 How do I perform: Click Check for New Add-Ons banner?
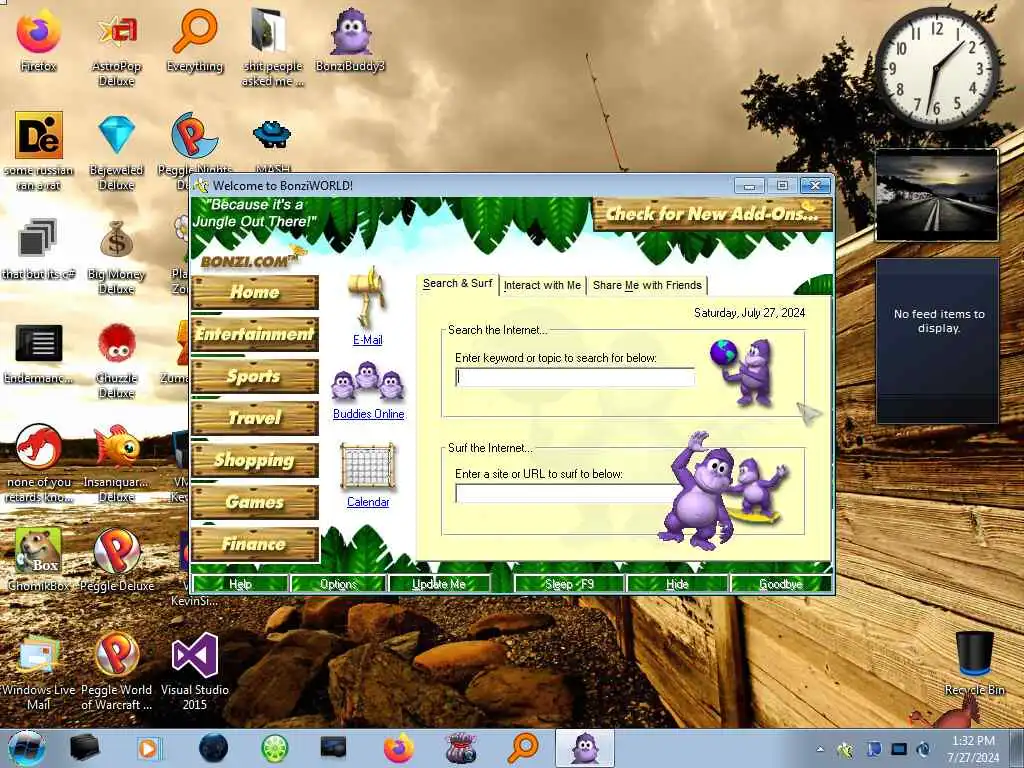click(712, 214)
